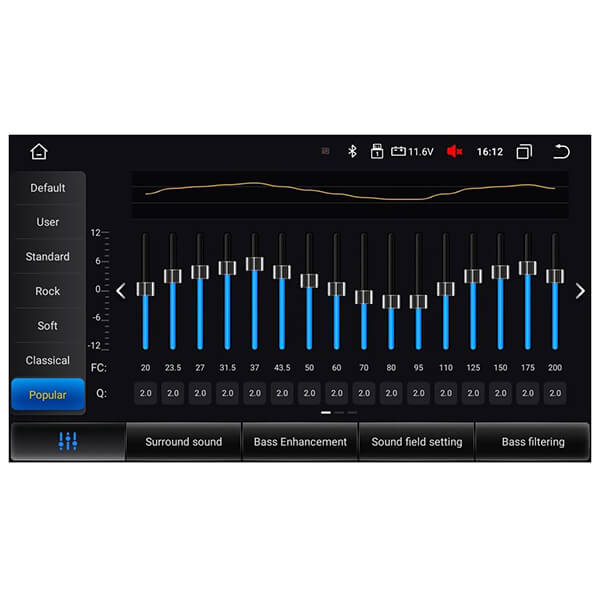Tap the Q value under 110 Hz
This screenshot has height=600, width=600.
click(446, 393)
